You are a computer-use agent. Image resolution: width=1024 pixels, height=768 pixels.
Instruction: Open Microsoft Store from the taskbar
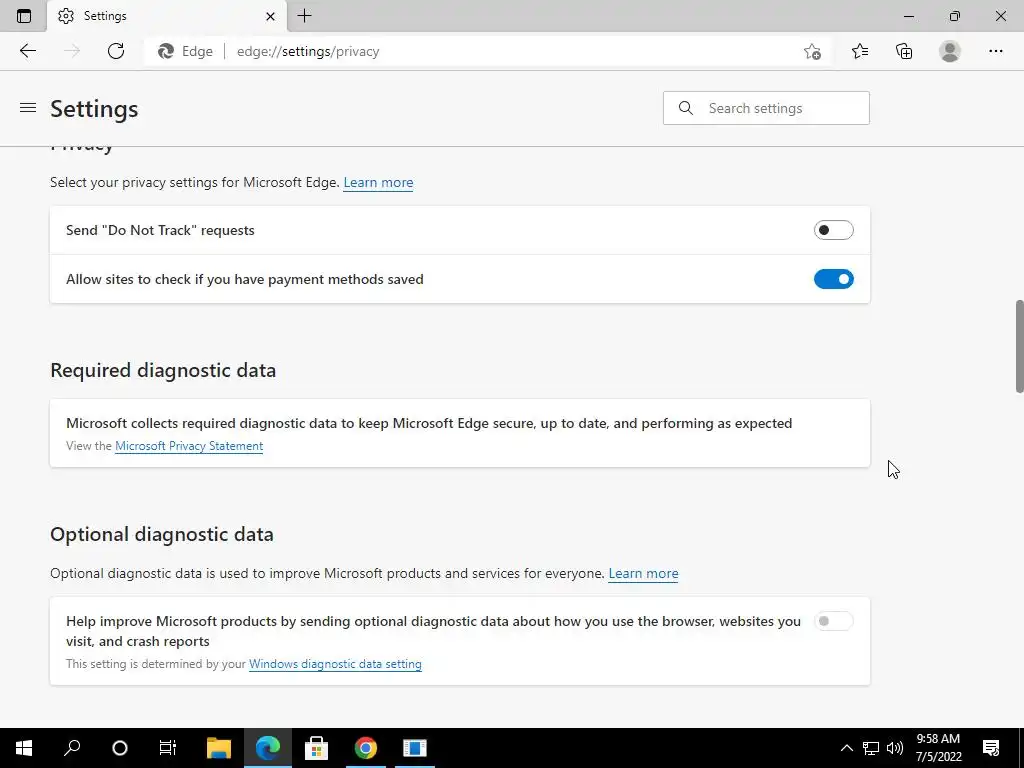coord(317,748)
